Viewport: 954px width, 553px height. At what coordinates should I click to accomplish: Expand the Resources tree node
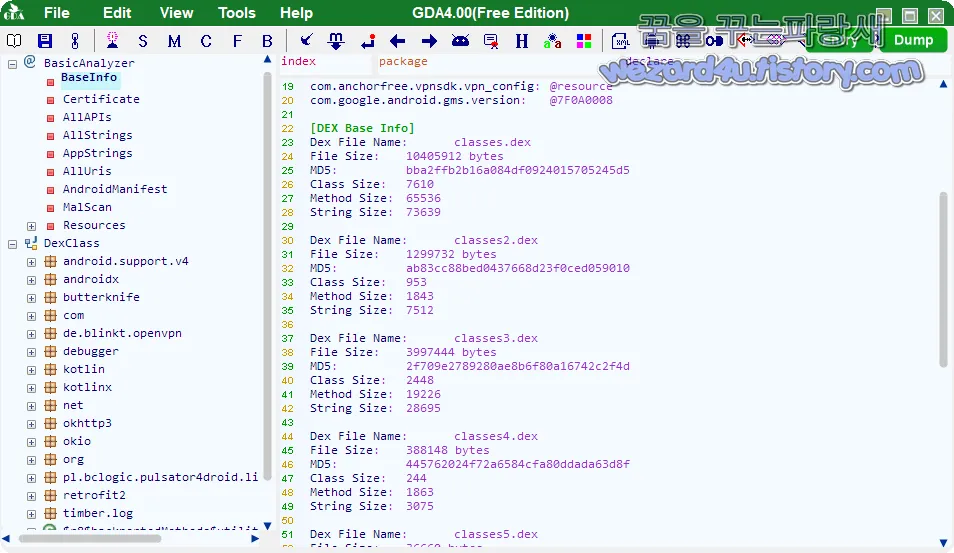[32, 226]
